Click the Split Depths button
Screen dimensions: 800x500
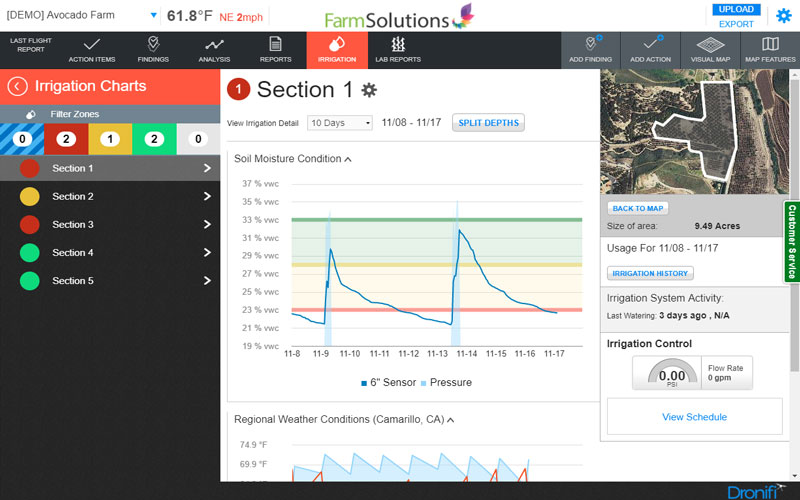point(488,123)
